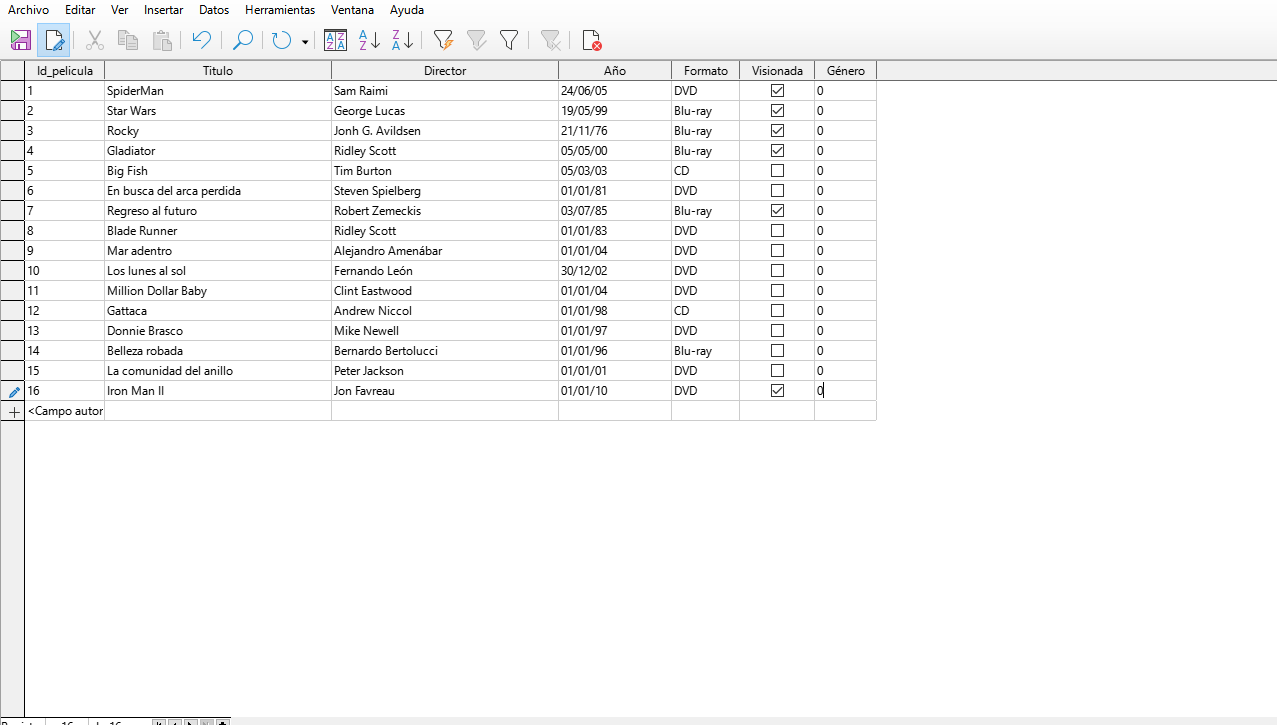1277x725 pixels.
Task: Click the Undo data entry icon
Action: (201, 40)
